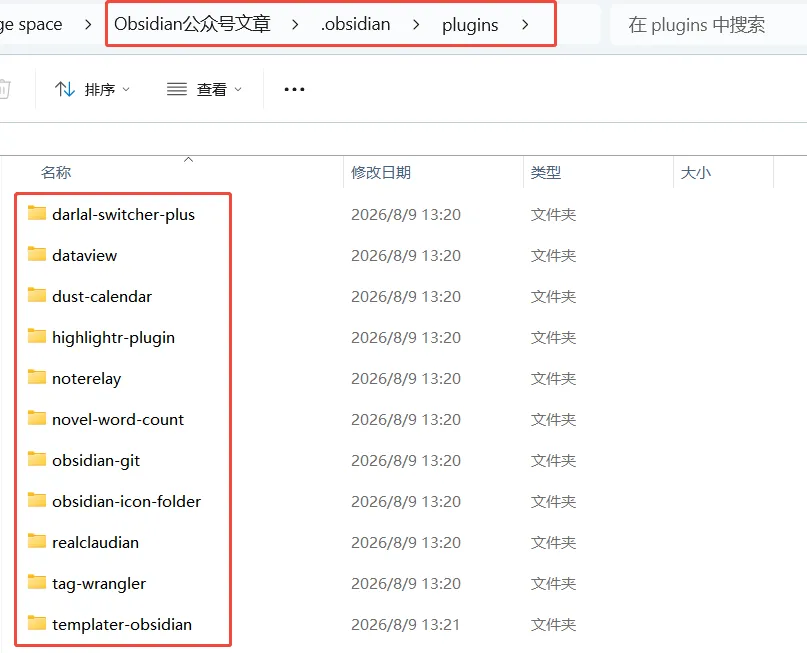Sort by 名称 column header
Screen dimensions: 807x653
click(x=56, y=172)
